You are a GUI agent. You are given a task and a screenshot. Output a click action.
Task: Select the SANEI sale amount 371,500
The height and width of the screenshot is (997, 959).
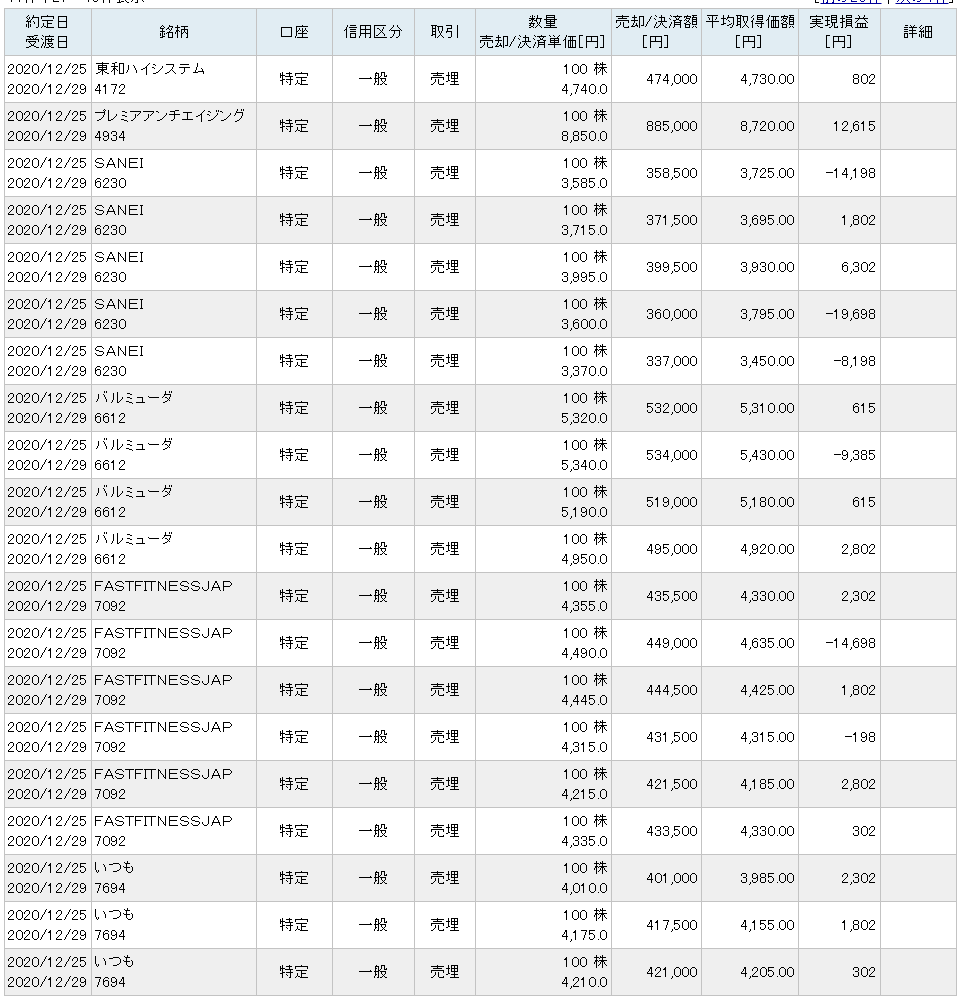(672, 220)
